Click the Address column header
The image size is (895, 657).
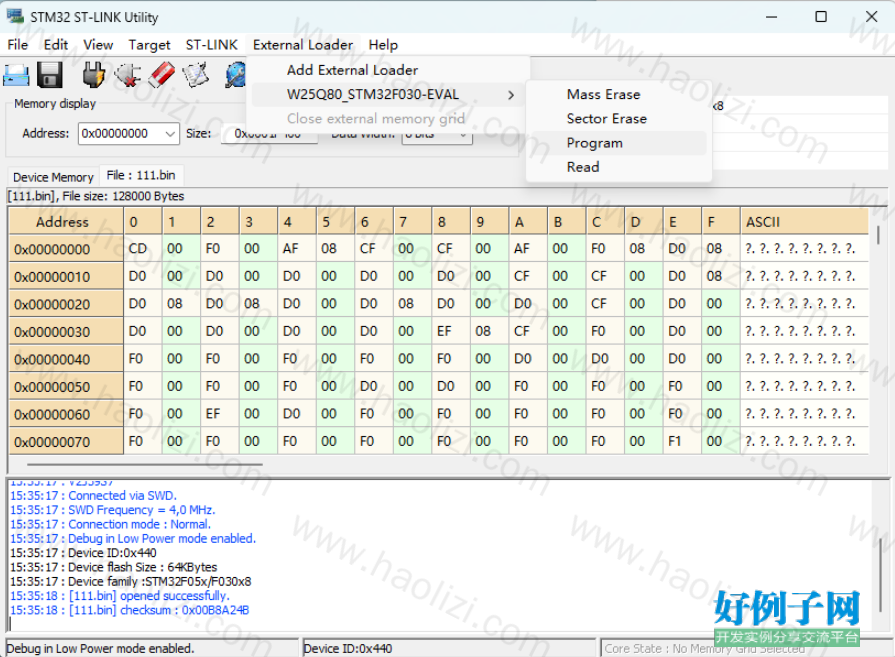66,221
